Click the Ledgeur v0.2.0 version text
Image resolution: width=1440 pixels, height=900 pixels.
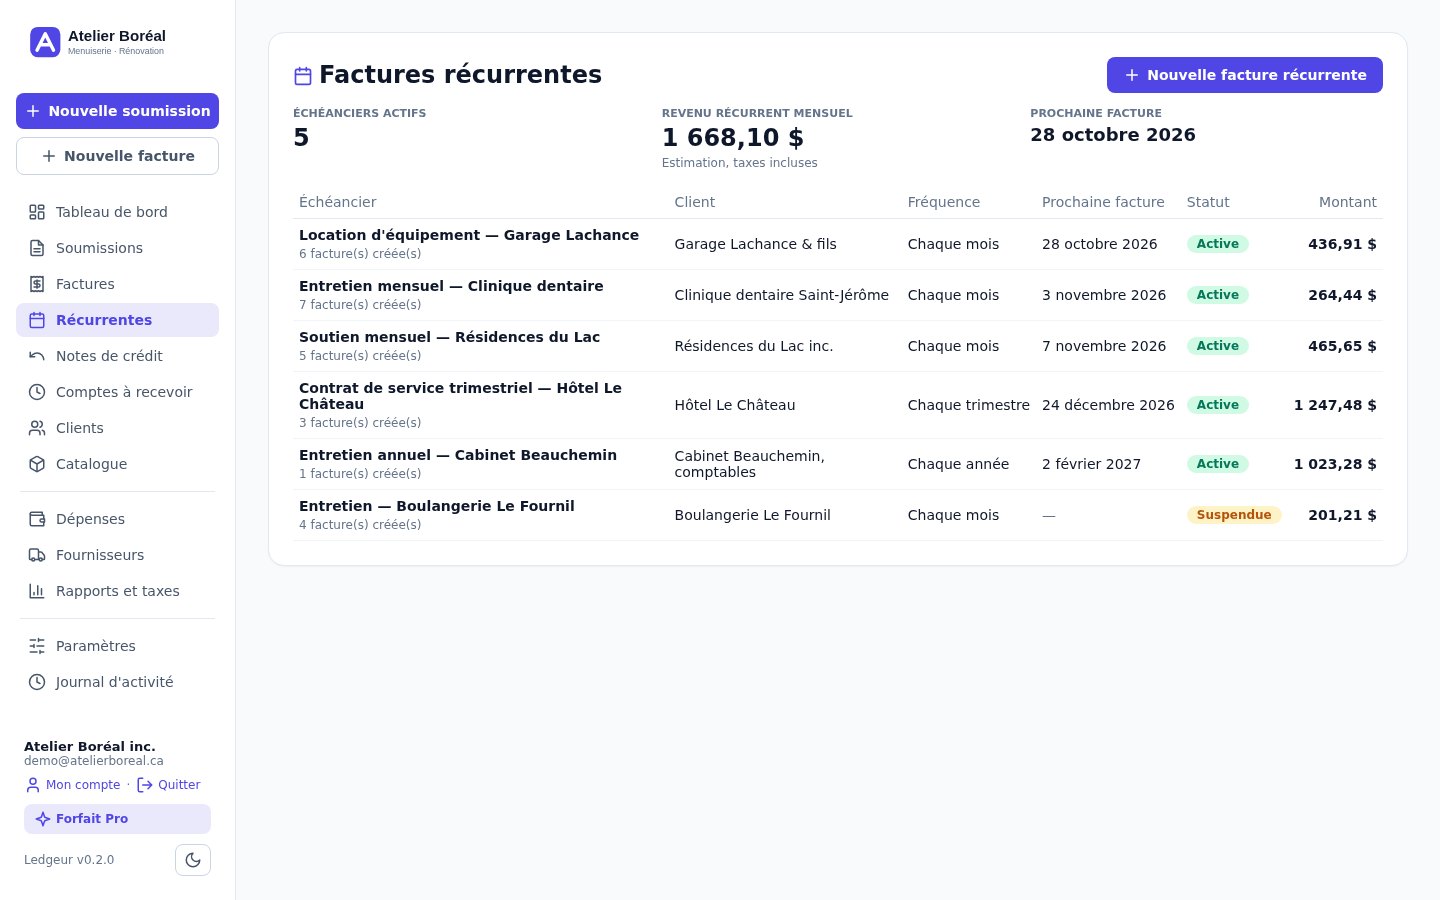69,860
